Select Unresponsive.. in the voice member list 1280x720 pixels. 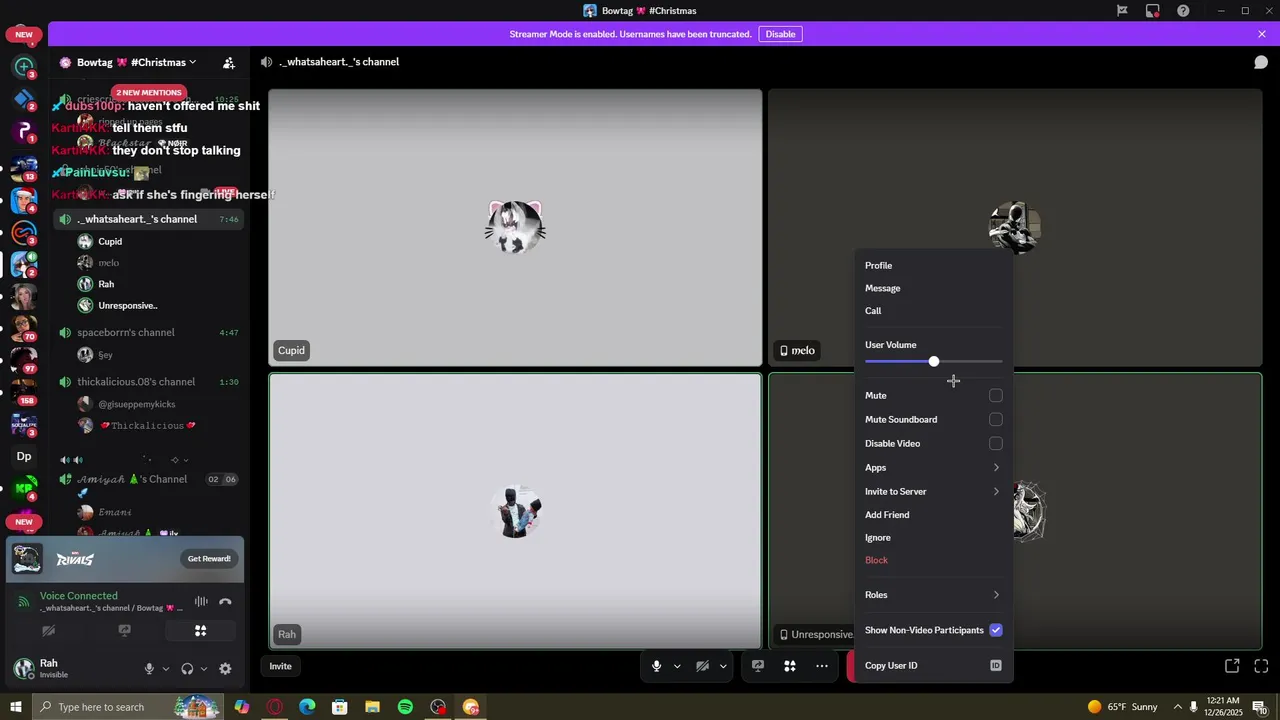coord(128,306)
